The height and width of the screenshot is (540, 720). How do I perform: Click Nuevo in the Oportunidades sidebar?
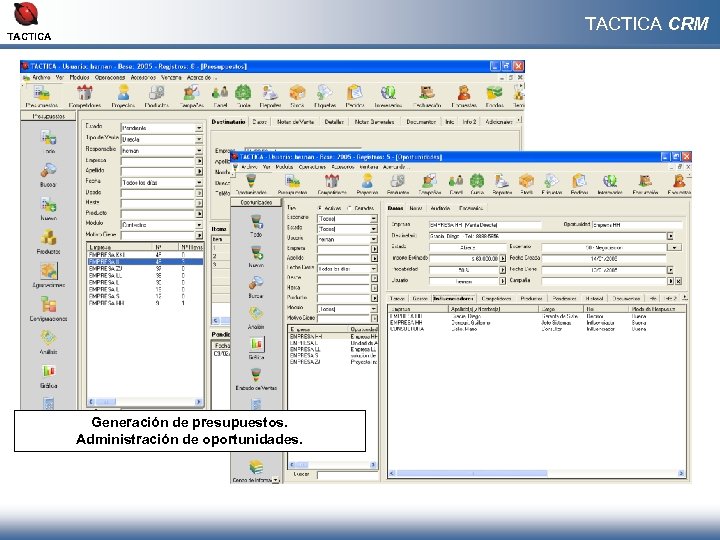click(256, 257)
